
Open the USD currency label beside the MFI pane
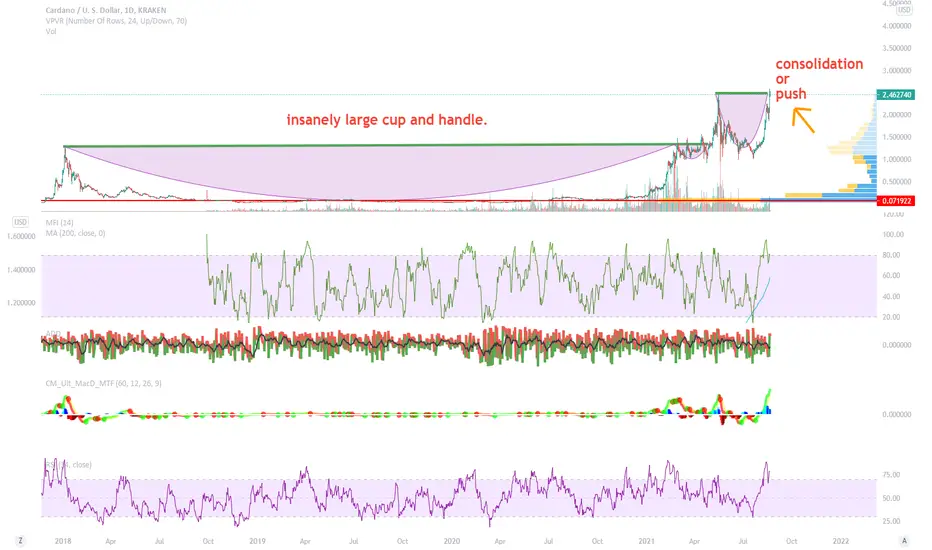click(x=21, y=222)
